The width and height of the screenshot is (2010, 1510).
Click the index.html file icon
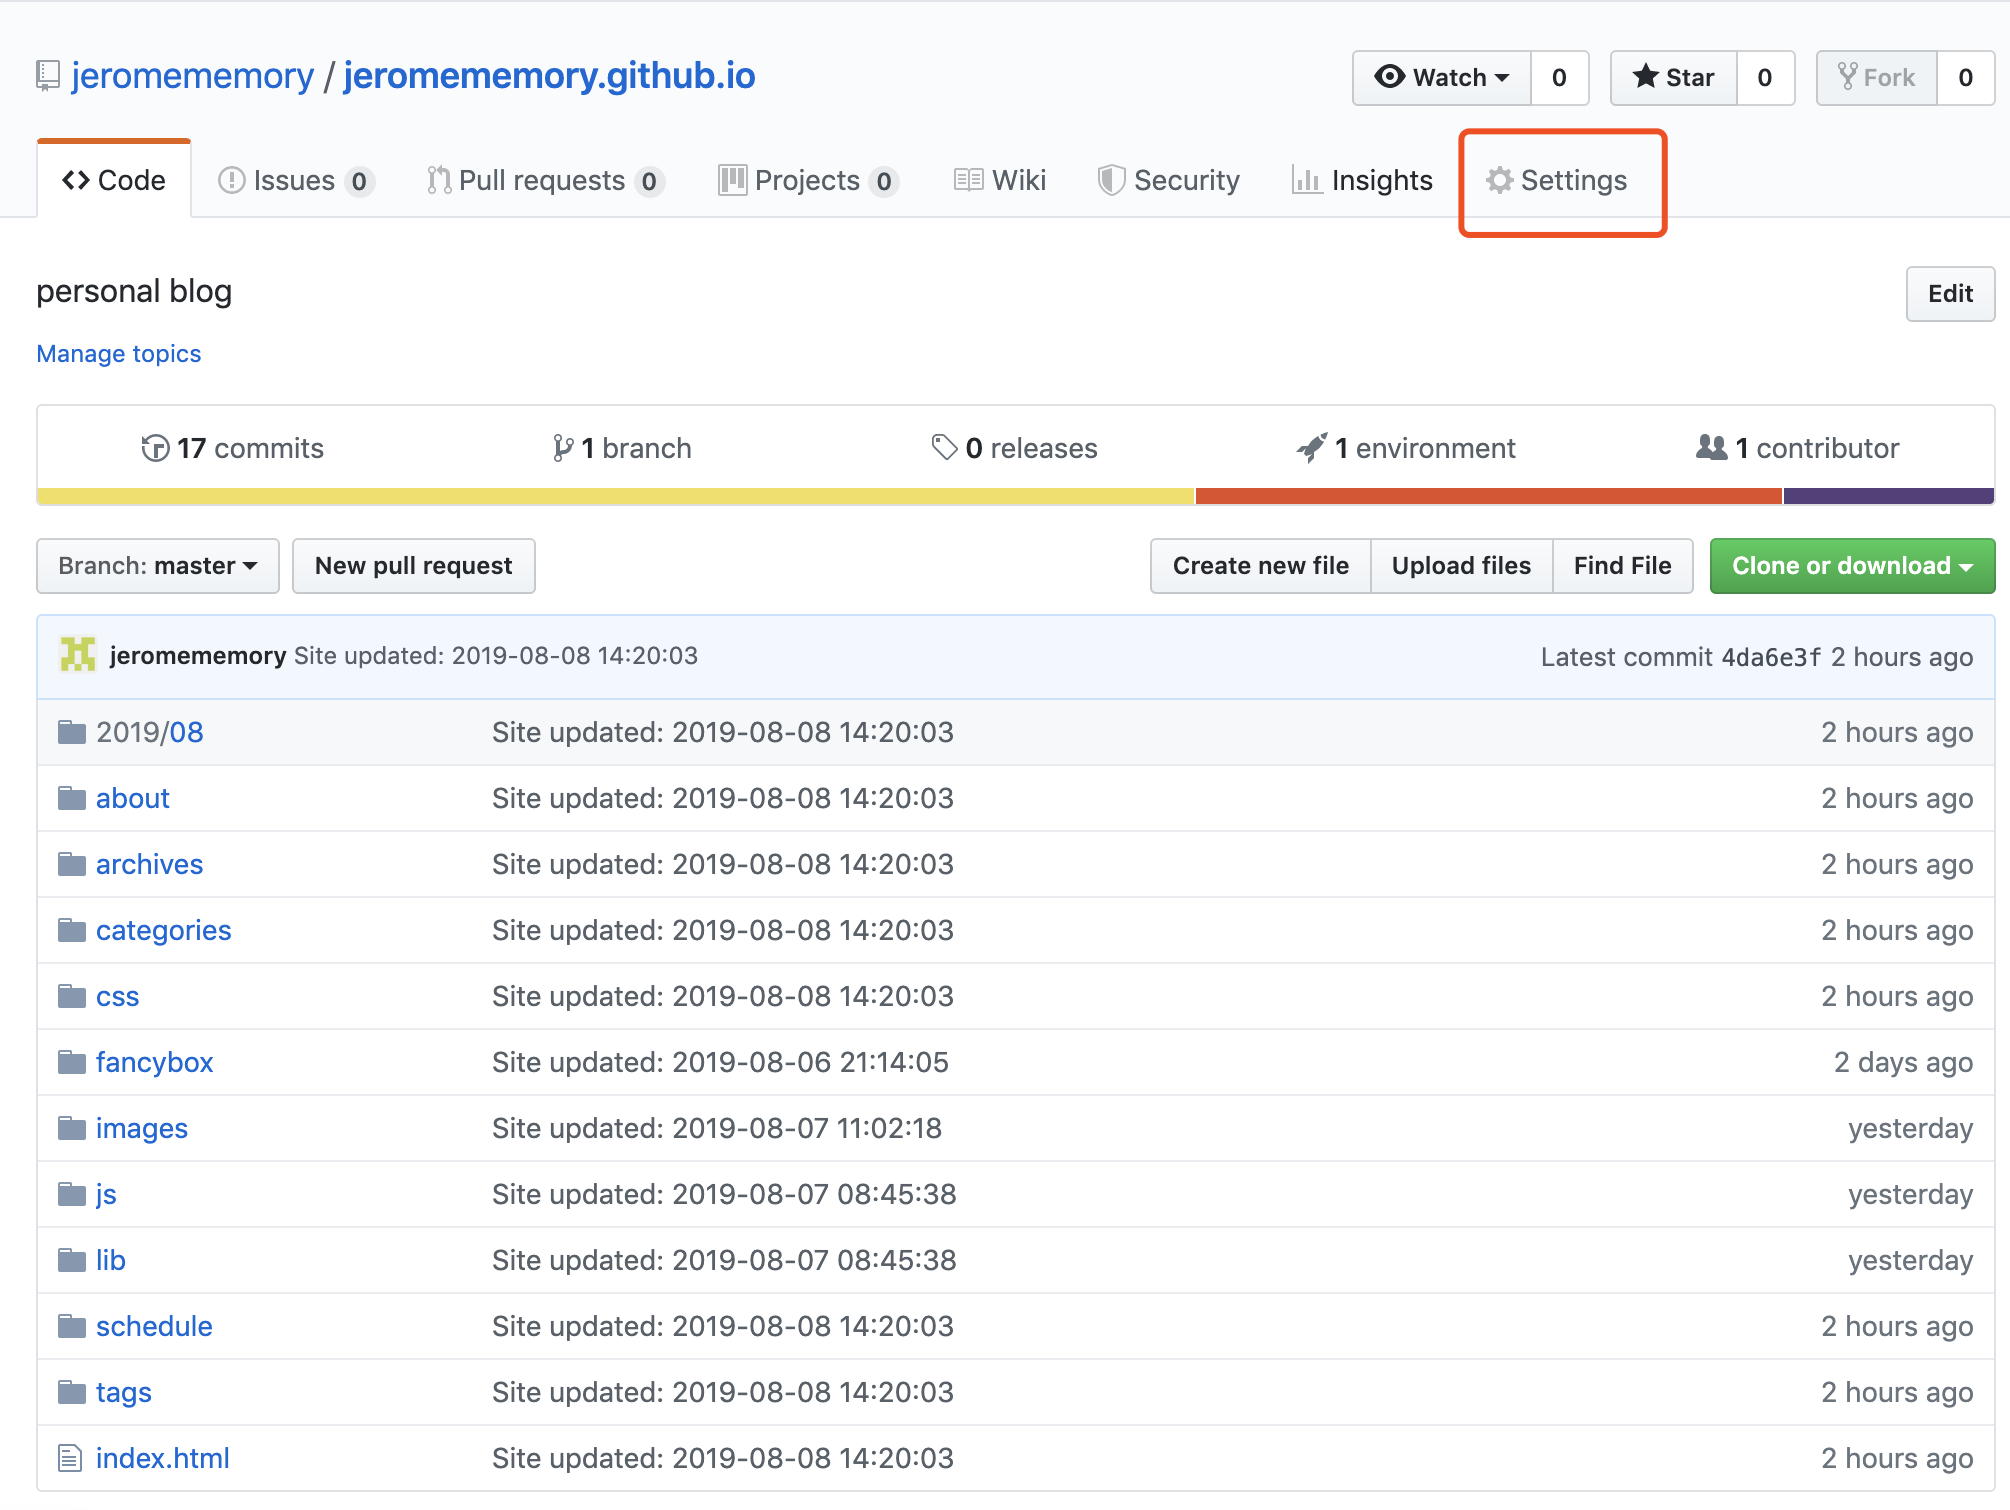pos(70,1458)
